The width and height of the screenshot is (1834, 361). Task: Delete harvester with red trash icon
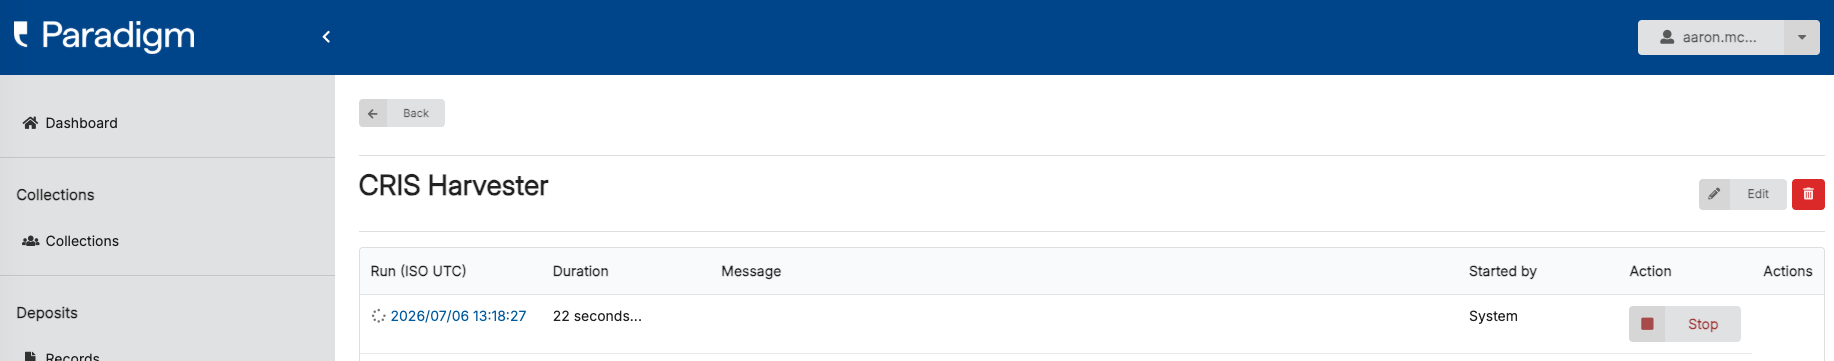point(1808,194)
